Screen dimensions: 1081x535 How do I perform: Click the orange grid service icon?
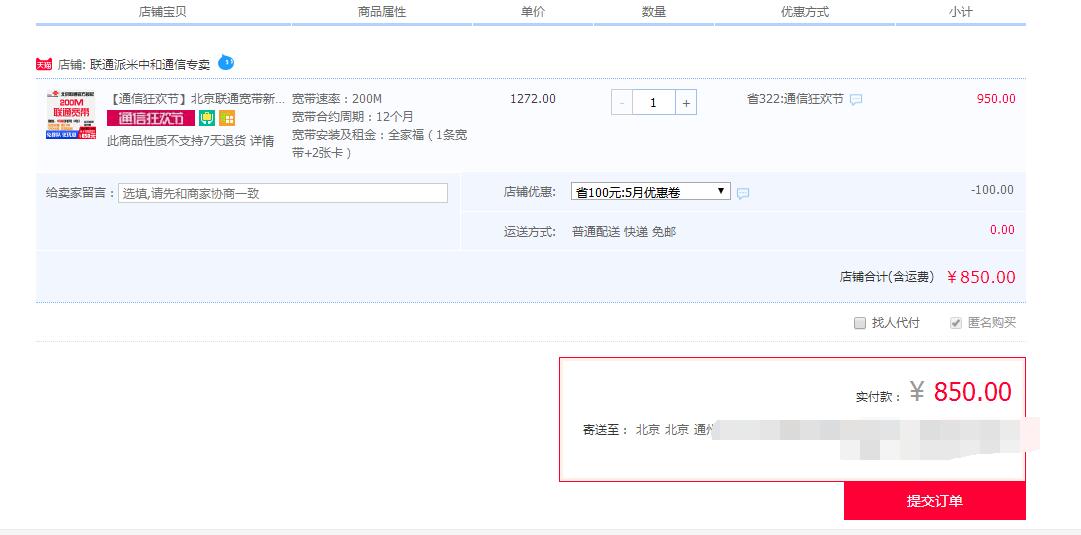coord(227,118)
